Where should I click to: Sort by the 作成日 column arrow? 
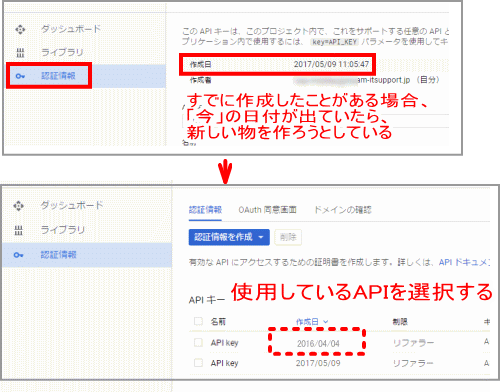[326, 322]
